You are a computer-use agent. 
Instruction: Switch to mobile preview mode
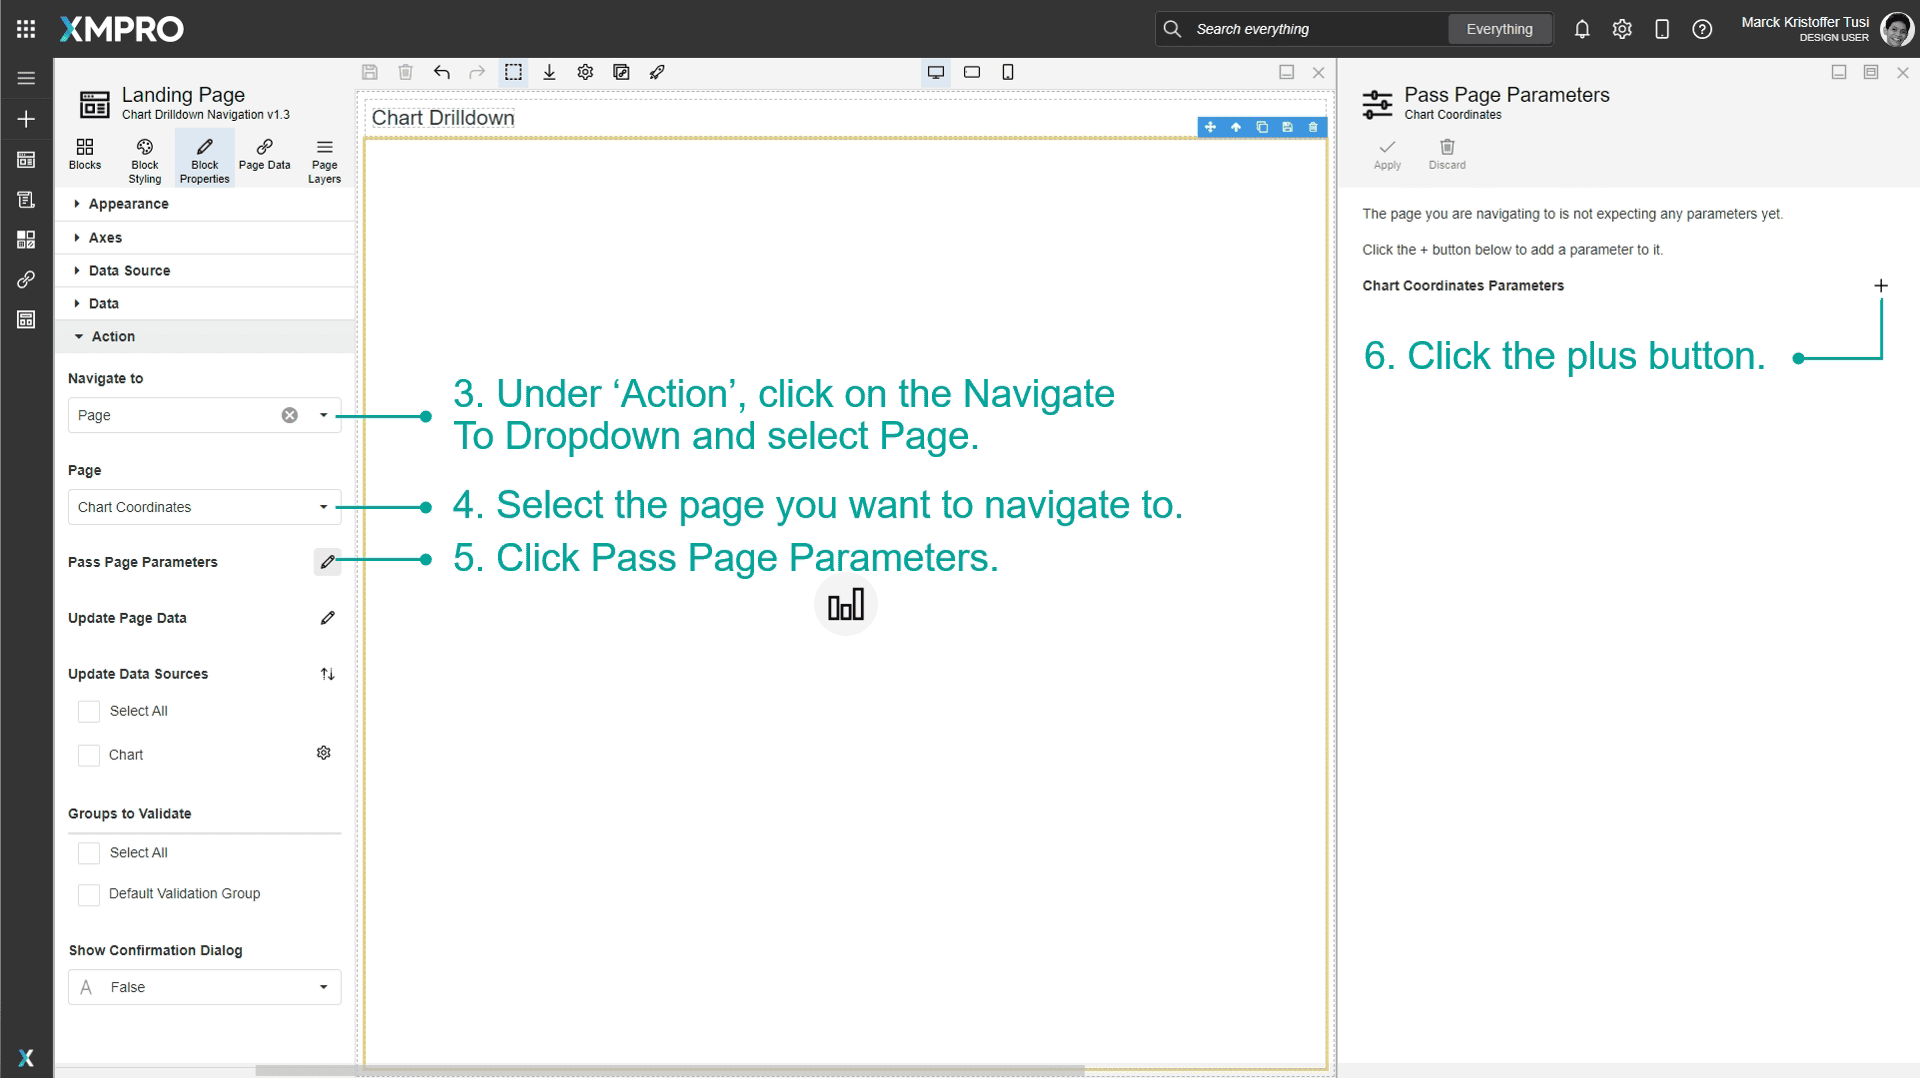pos(1007,72)
